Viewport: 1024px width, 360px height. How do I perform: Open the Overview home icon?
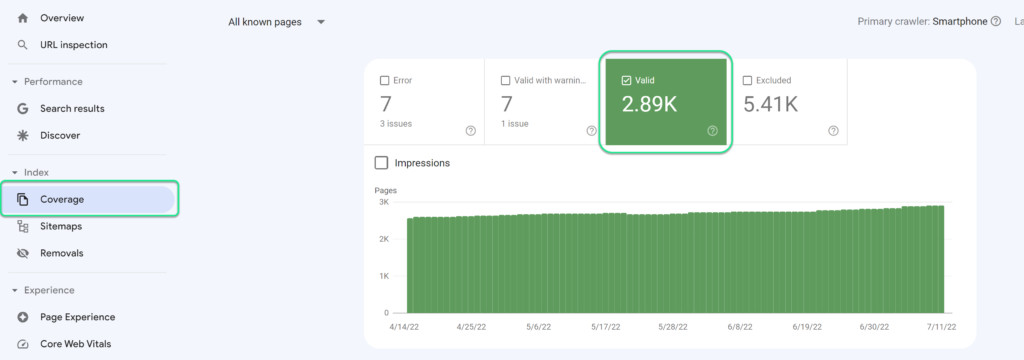(x=23, y=18)
